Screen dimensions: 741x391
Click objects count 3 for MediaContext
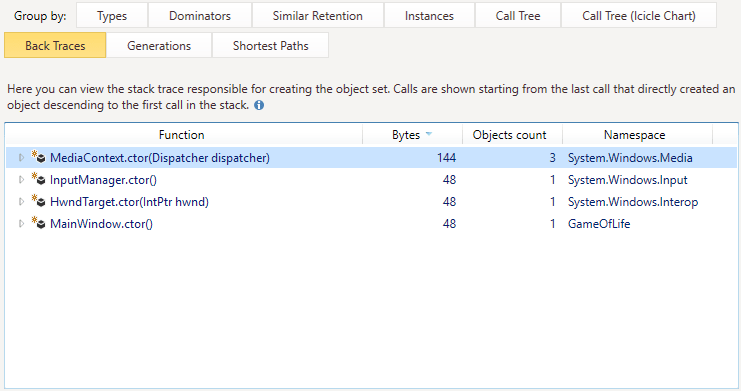click(x=552, y=158)
